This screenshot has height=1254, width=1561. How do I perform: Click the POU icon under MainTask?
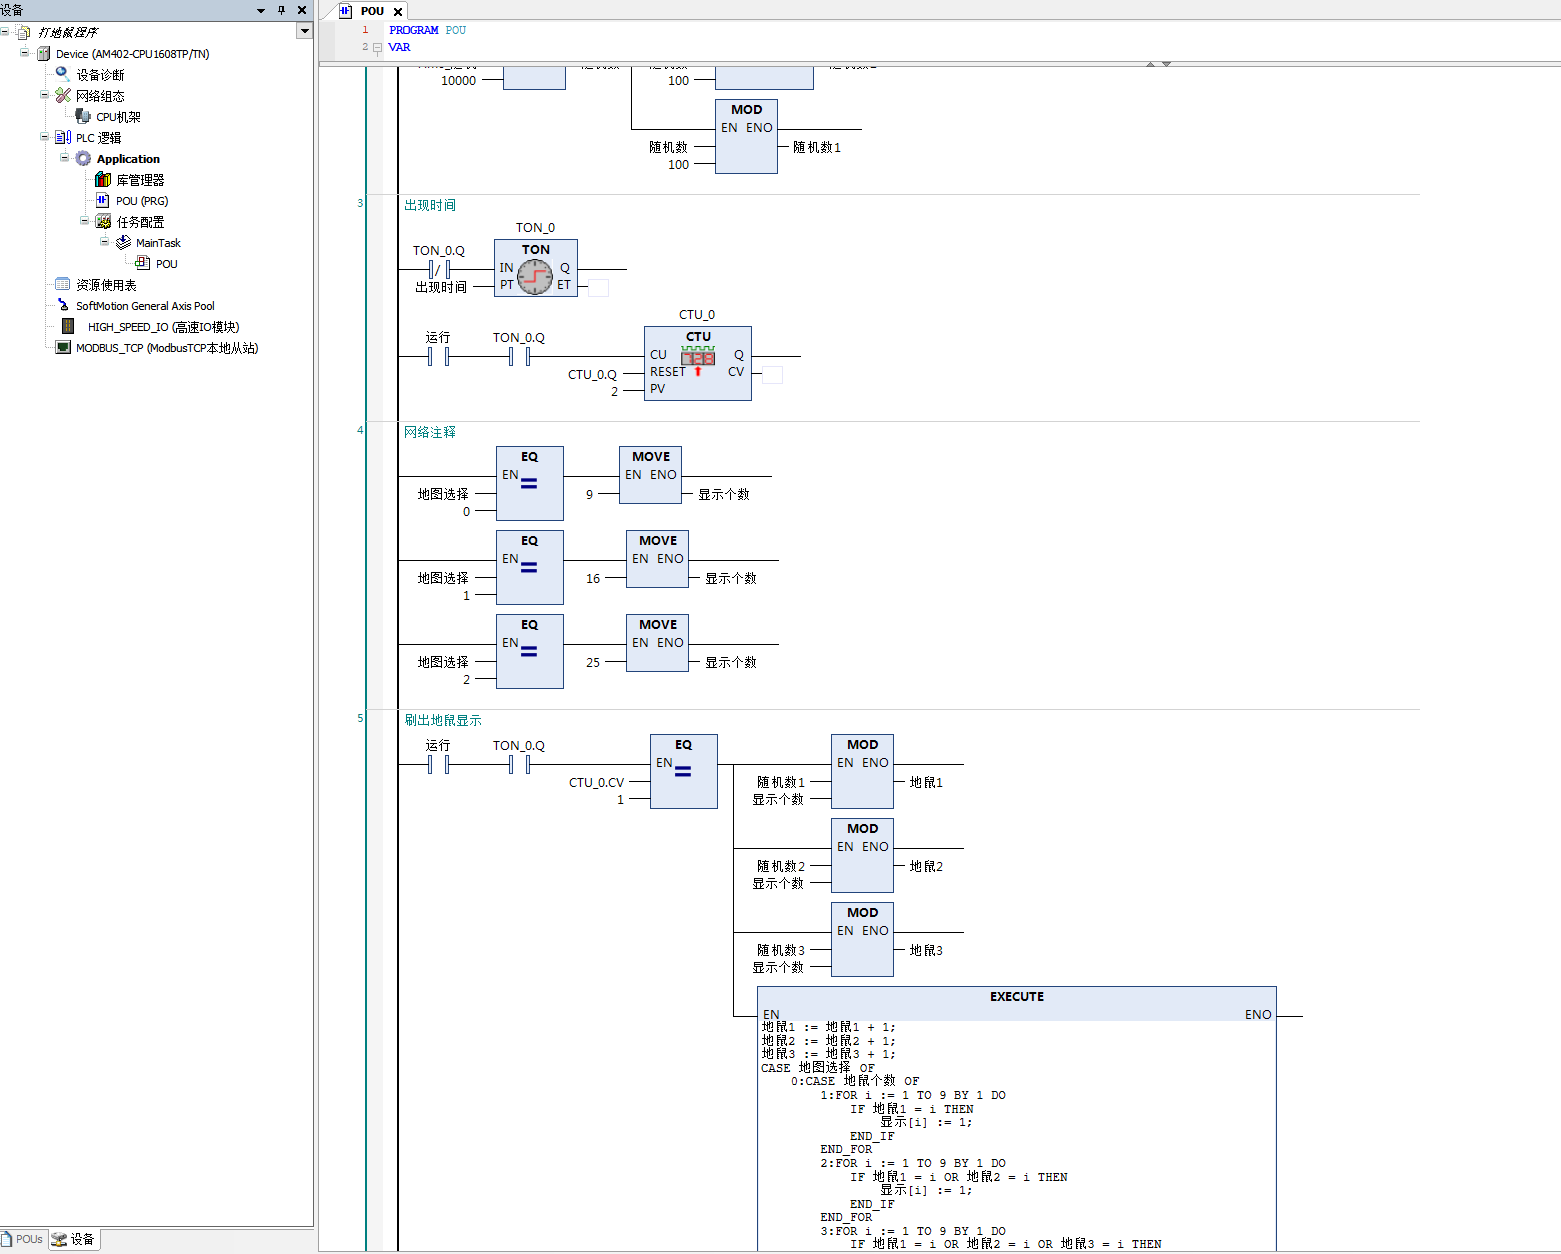[143, 264]
